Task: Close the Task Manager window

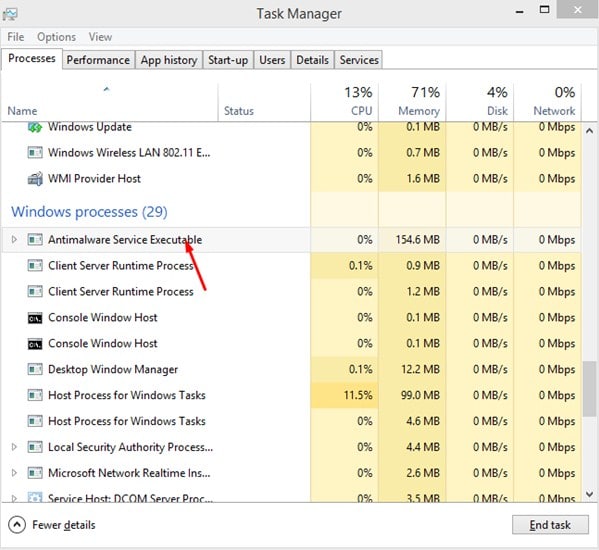Action: [578, 10]
